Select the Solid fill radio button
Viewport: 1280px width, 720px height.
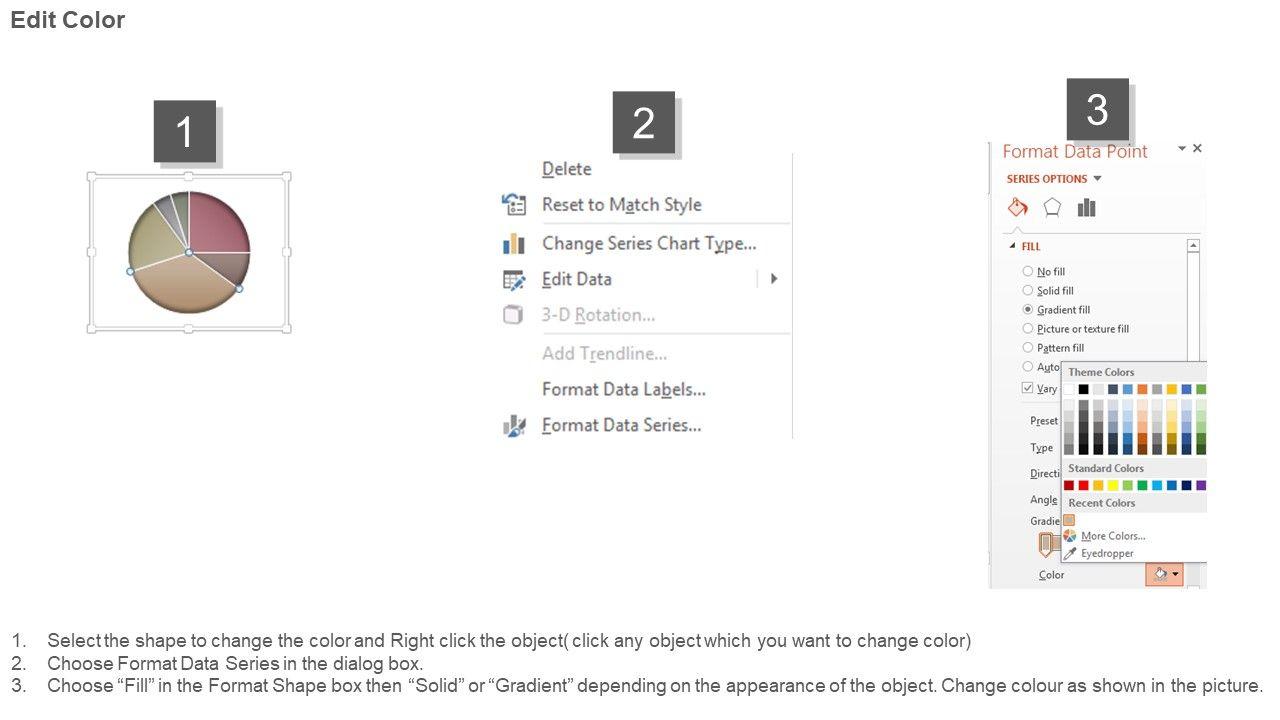(x=1028, y=290)
